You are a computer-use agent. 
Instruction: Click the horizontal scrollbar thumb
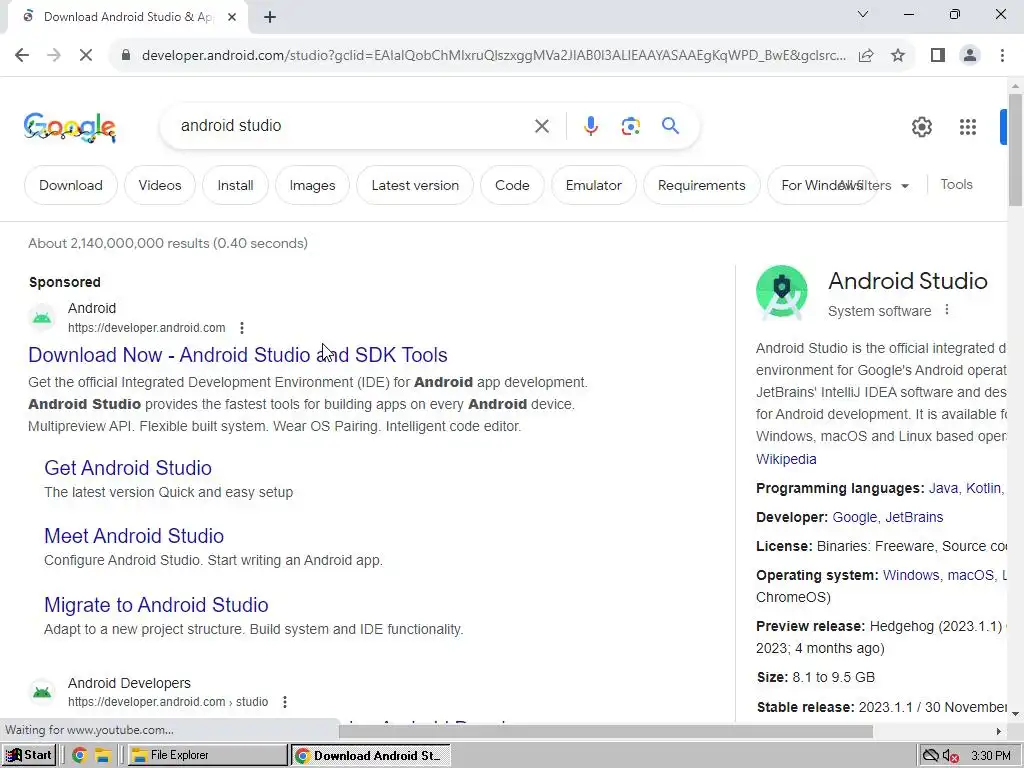coord(606,731)
